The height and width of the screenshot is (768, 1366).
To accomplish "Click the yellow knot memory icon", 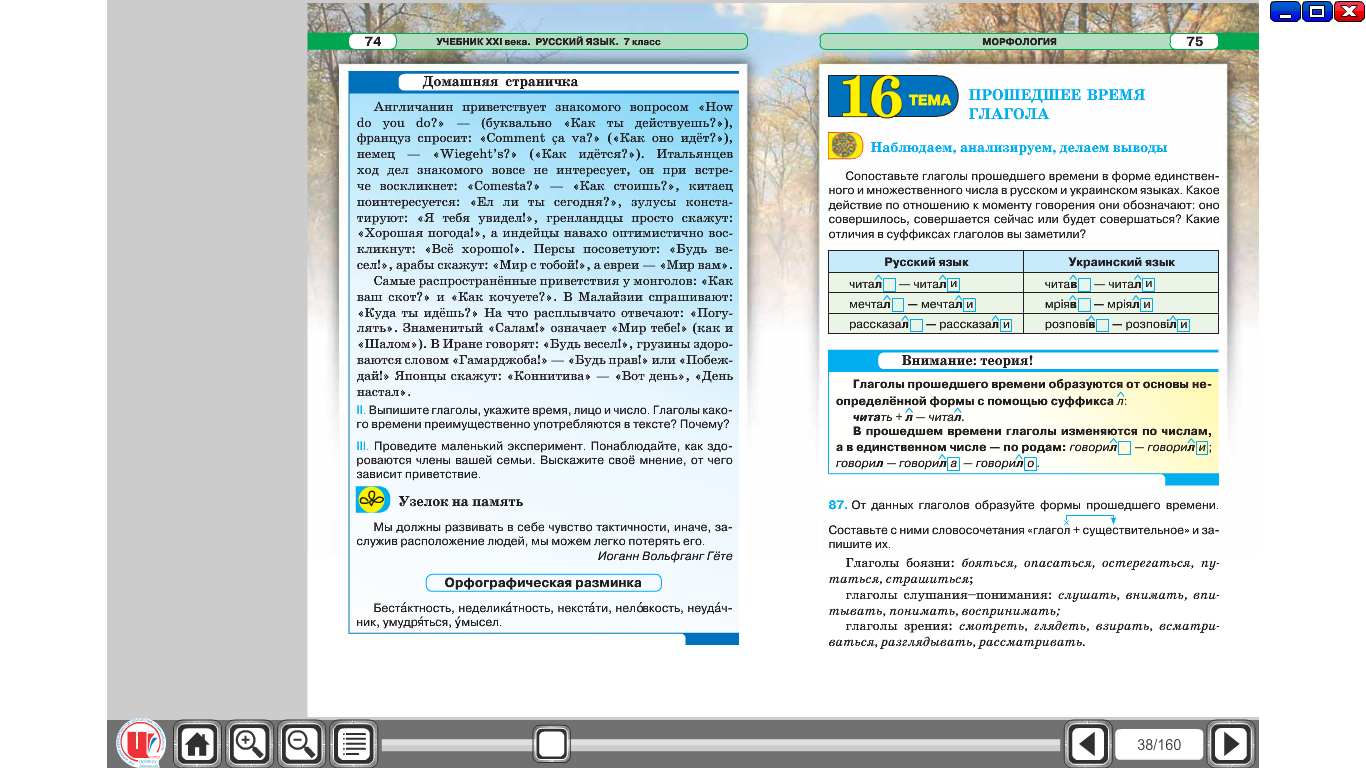I will [373, 500].
